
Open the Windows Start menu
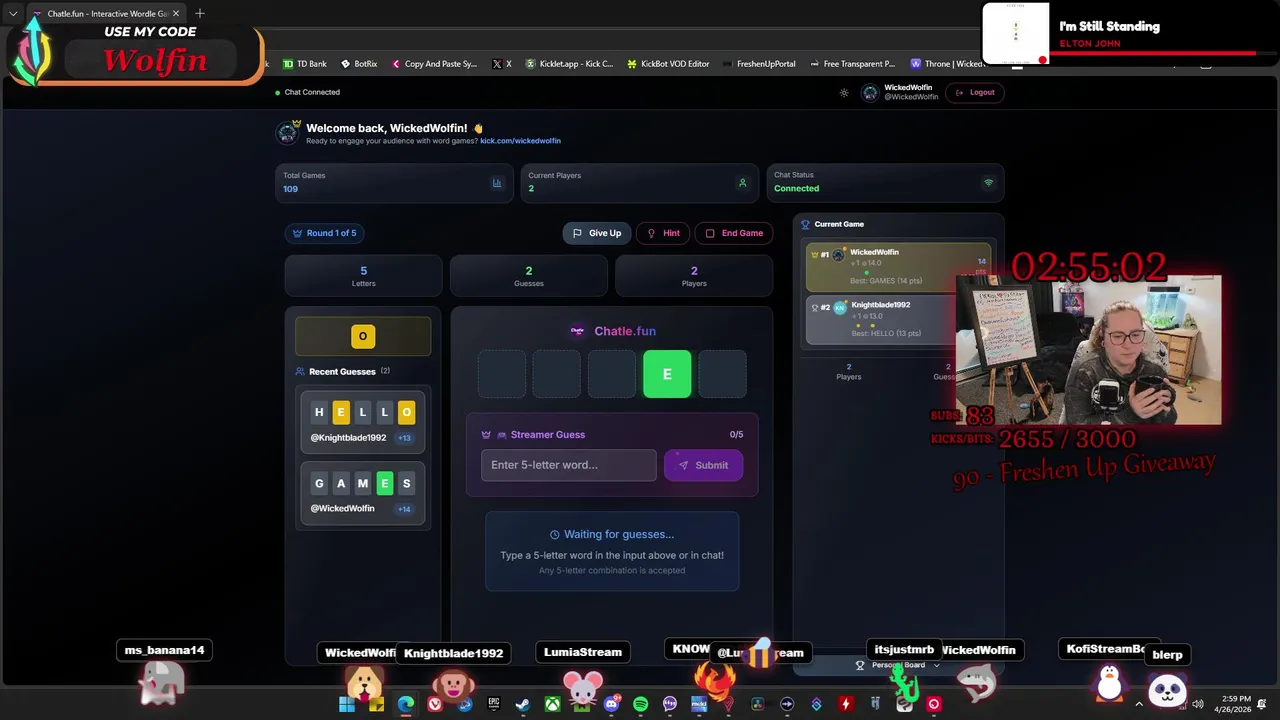coord(347,704)
